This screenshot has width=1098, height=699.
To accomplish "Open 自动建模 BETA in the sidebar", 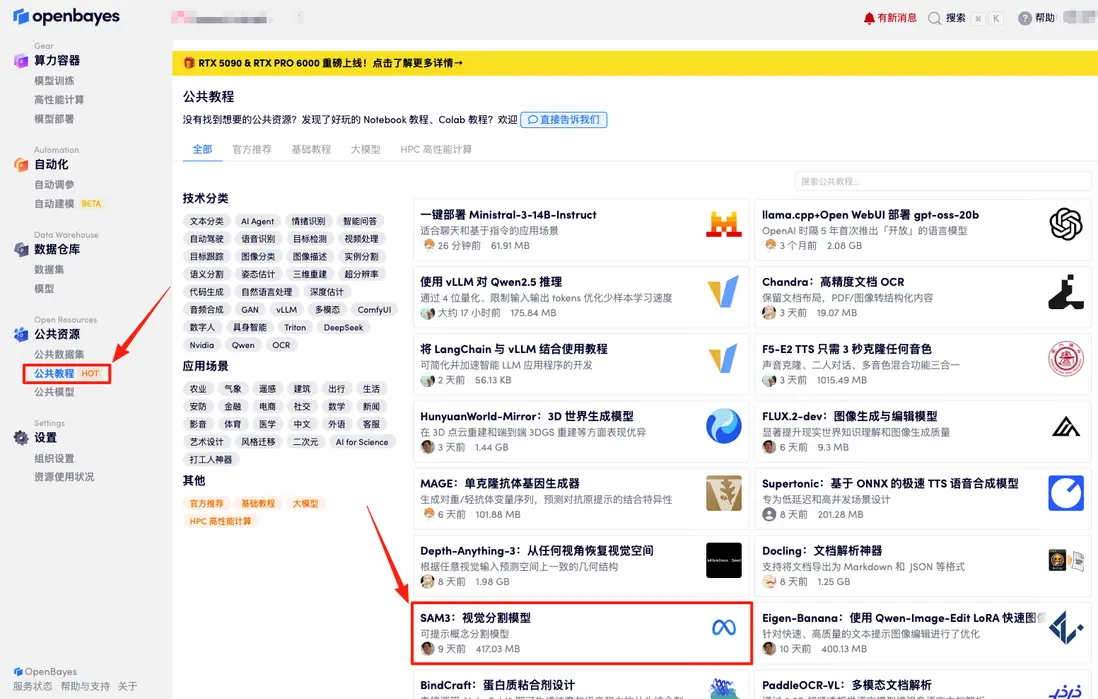I will tap(69, 204).
